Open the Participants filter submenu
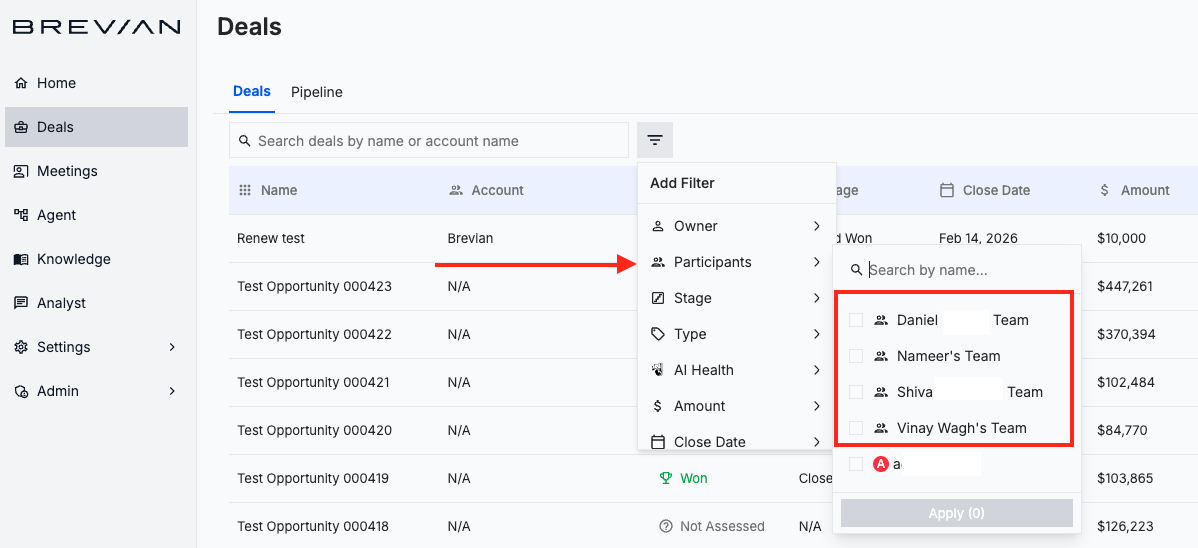The width and height of the screenshot is (1198, 548). tap(737, 262)
